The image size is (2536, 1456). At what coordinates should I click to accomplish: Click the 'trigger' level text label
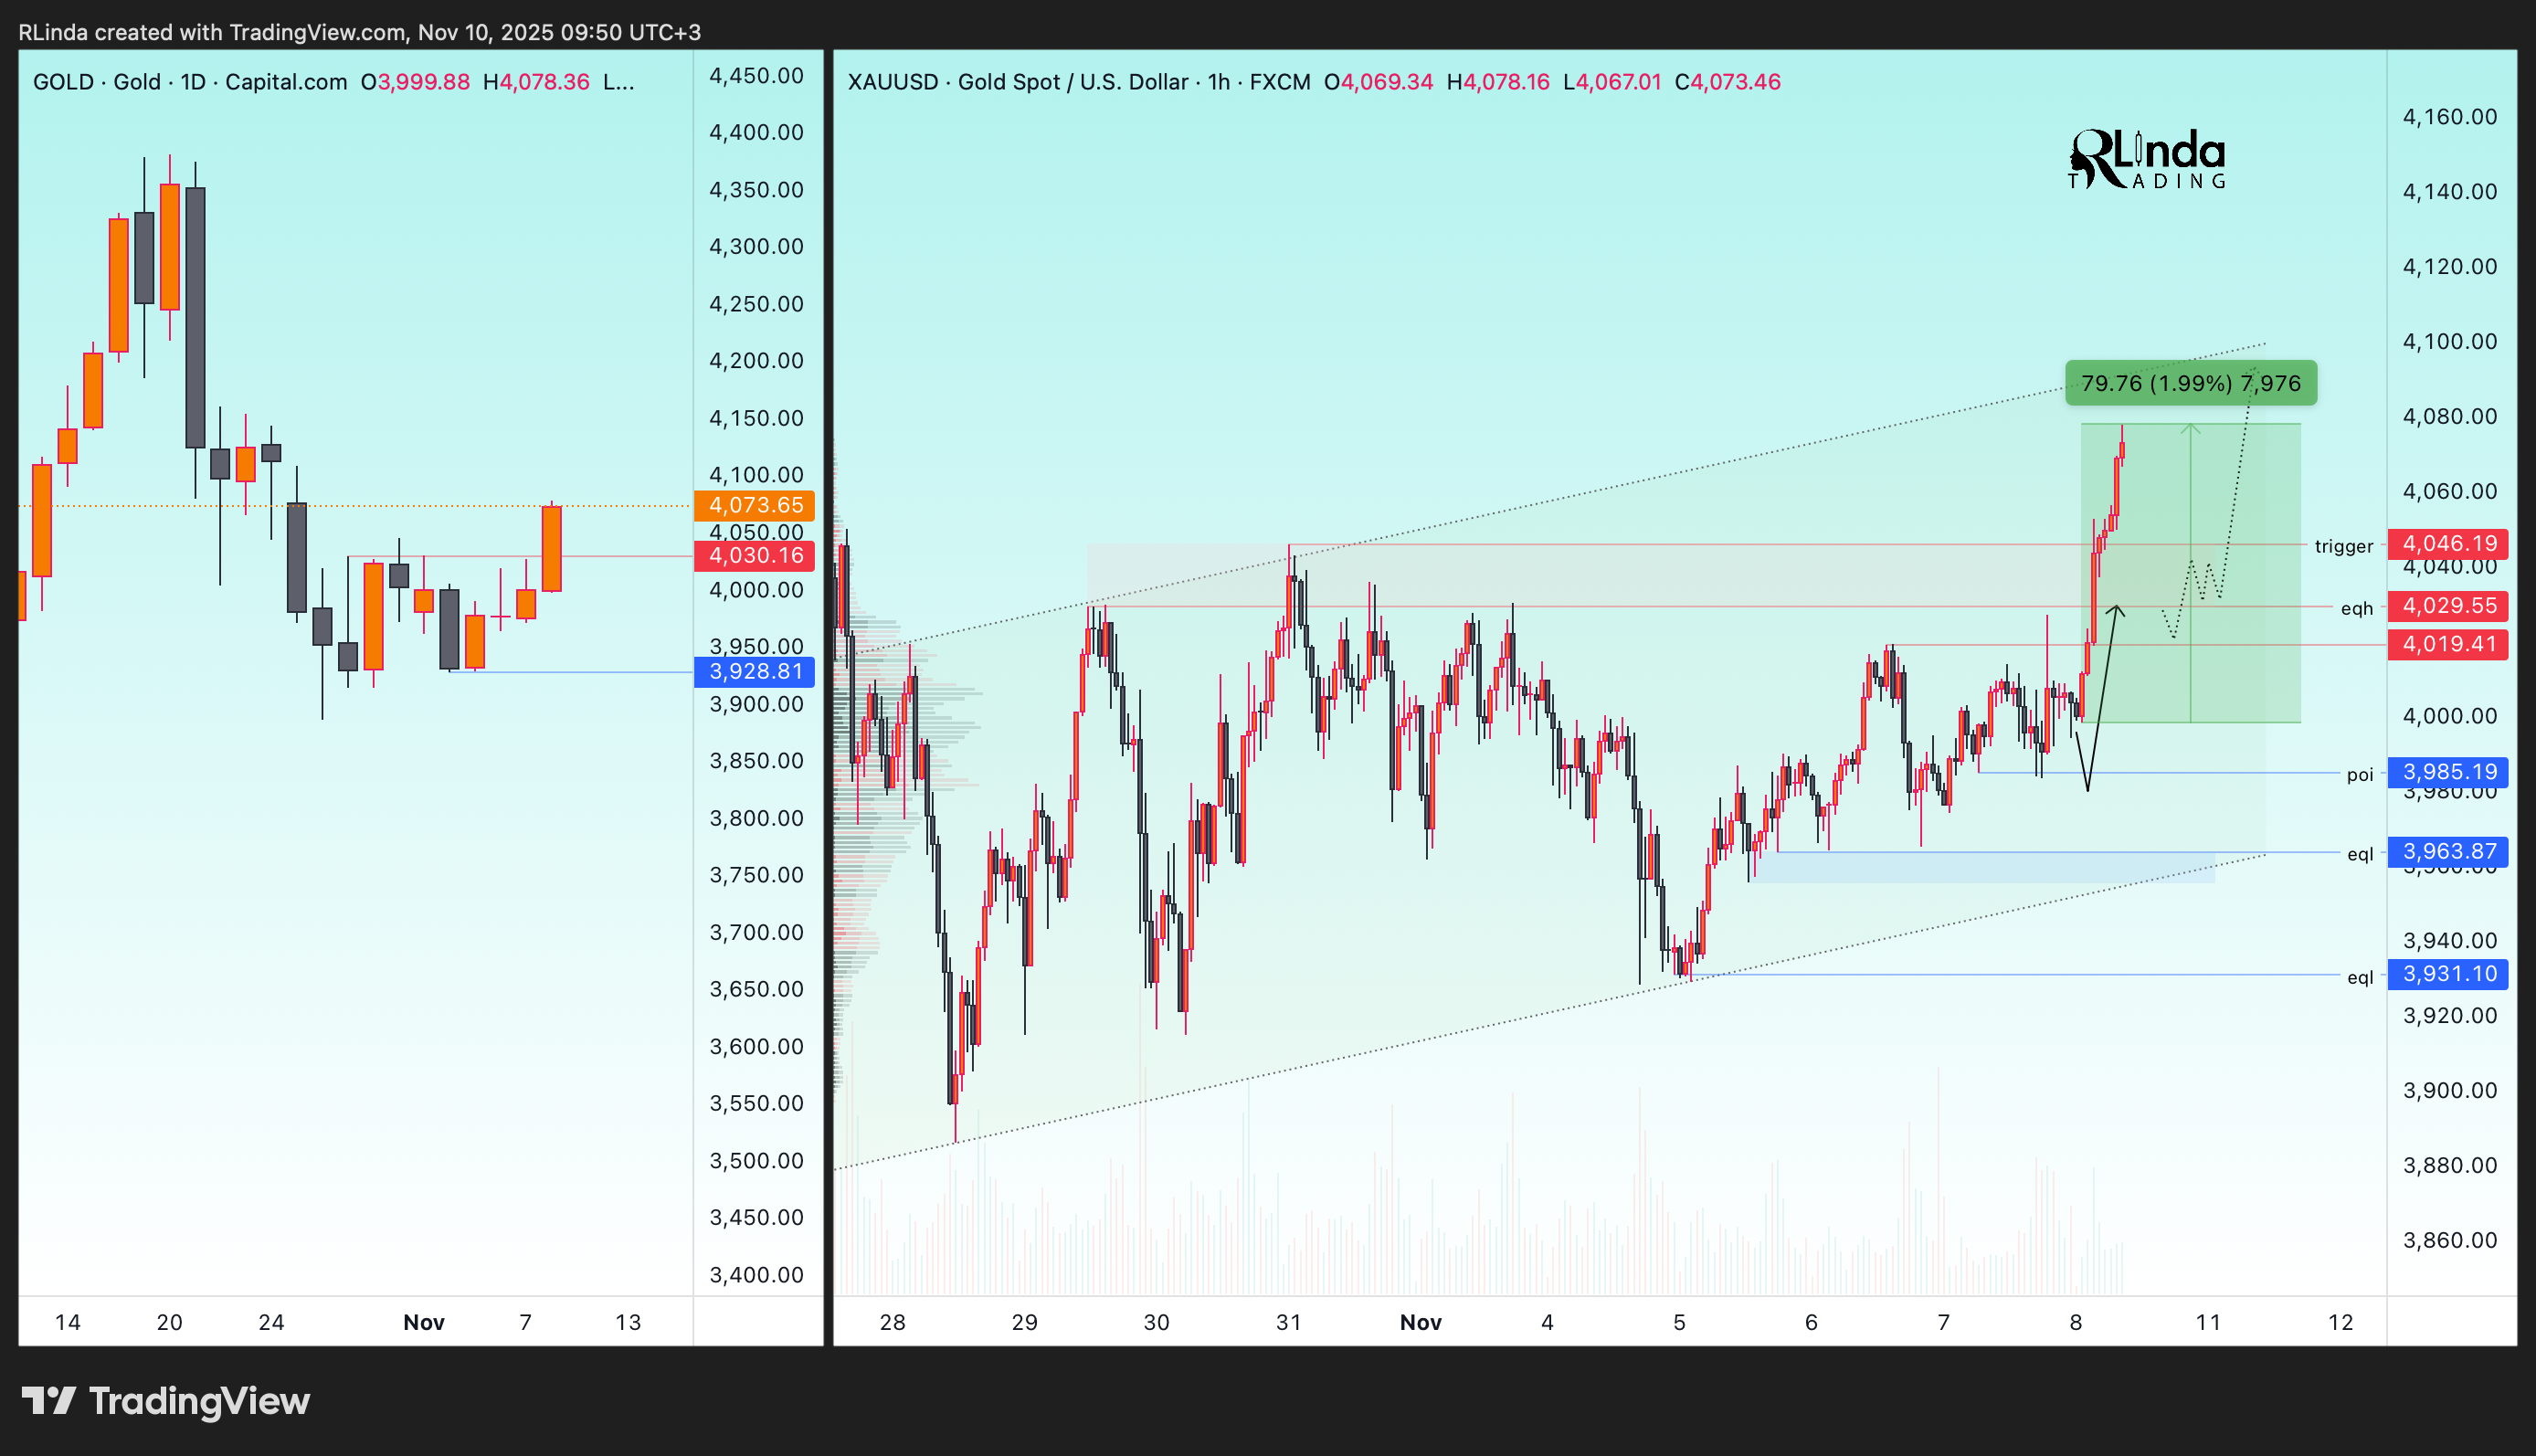click(x=2343, y=546)
